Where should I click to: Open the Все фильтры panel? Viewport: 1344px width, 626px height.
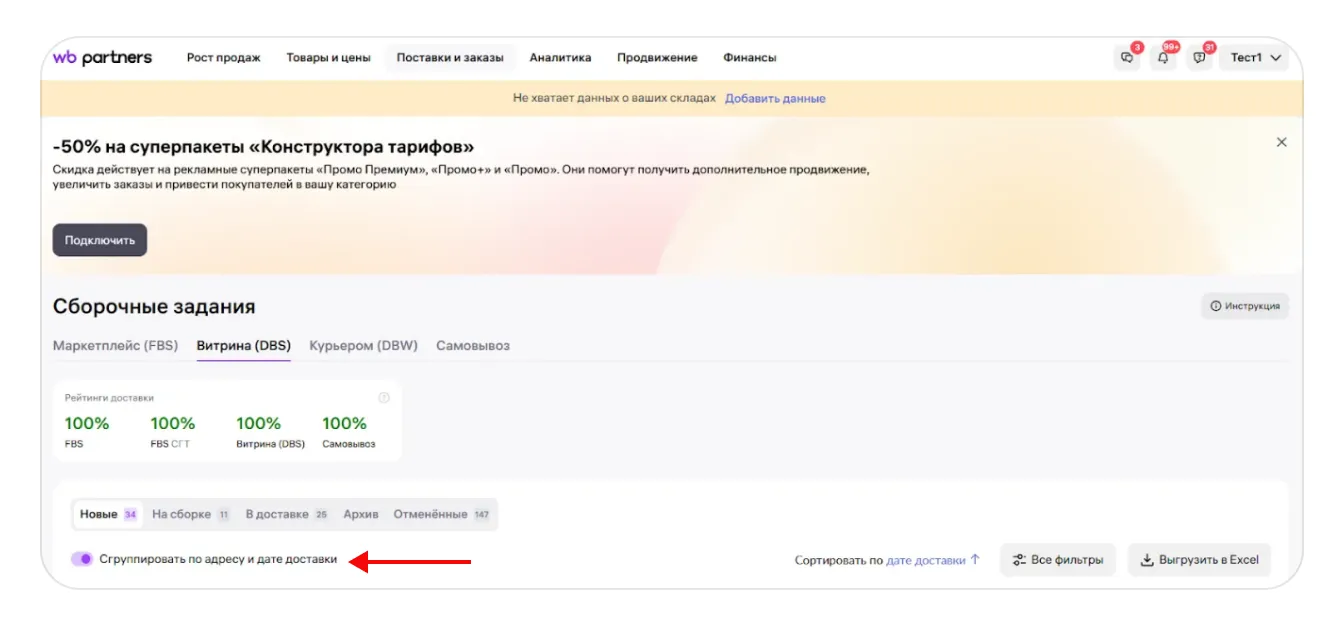(x=1057, y=560)
